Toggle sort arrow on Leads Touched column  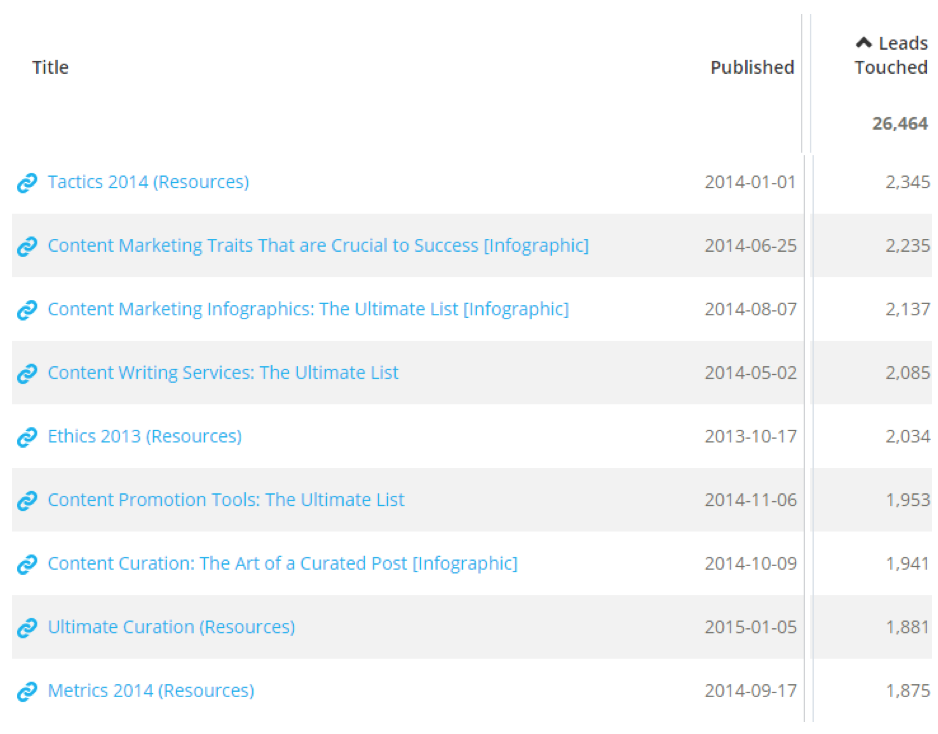(x=863, y=42)
